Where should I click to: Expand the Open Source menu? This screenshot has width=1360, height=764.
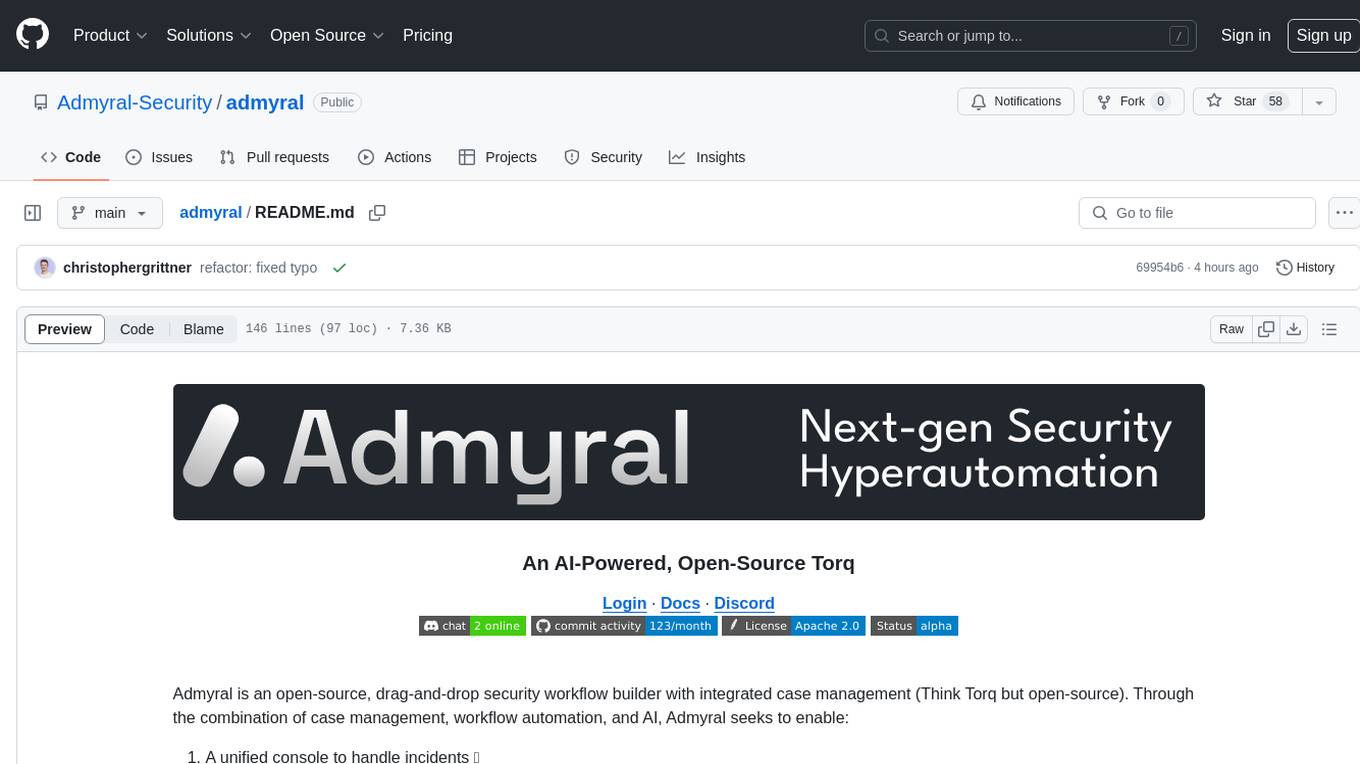click(x=327, y=35)
